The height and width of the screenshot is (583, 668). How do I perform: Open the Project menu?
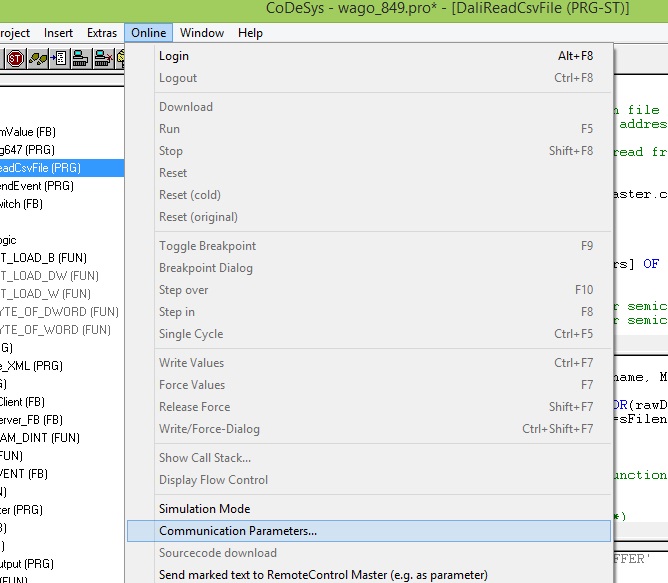click(14, 33)
